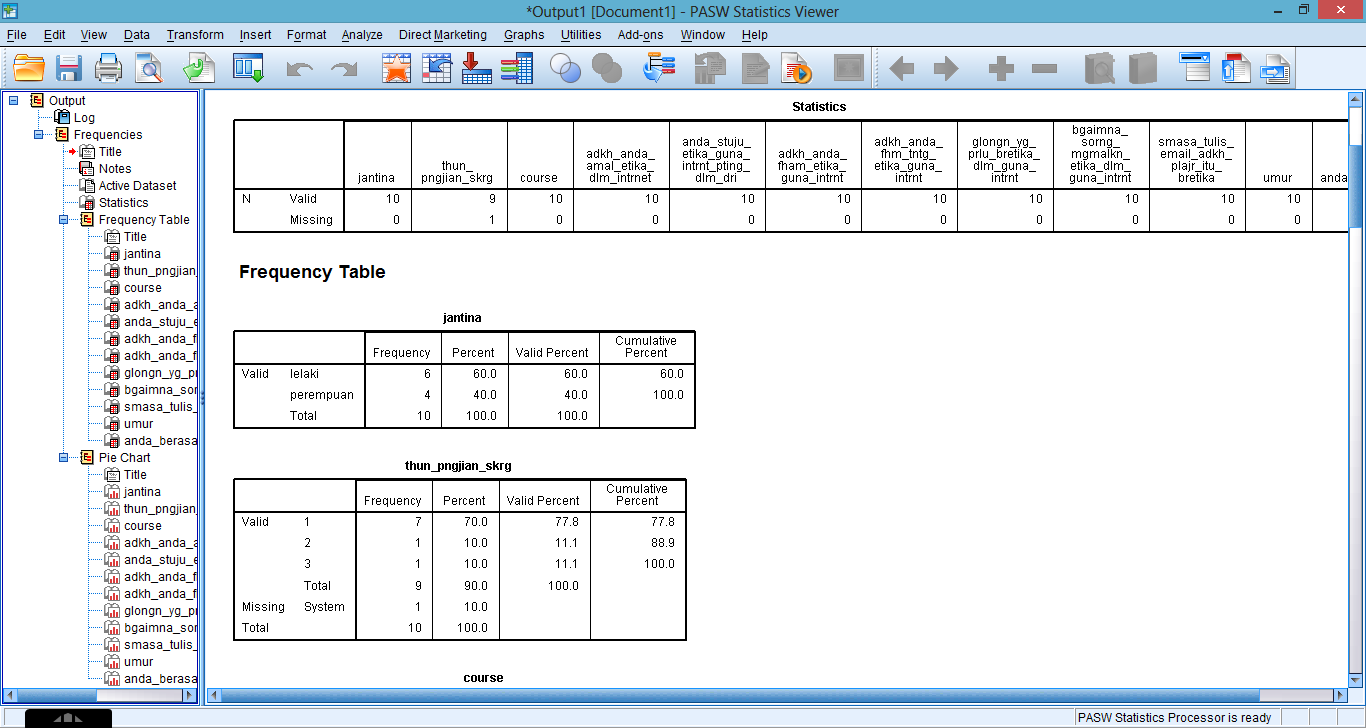
Task: Open the Direct Marketing menu
Action: click(443, 34)
